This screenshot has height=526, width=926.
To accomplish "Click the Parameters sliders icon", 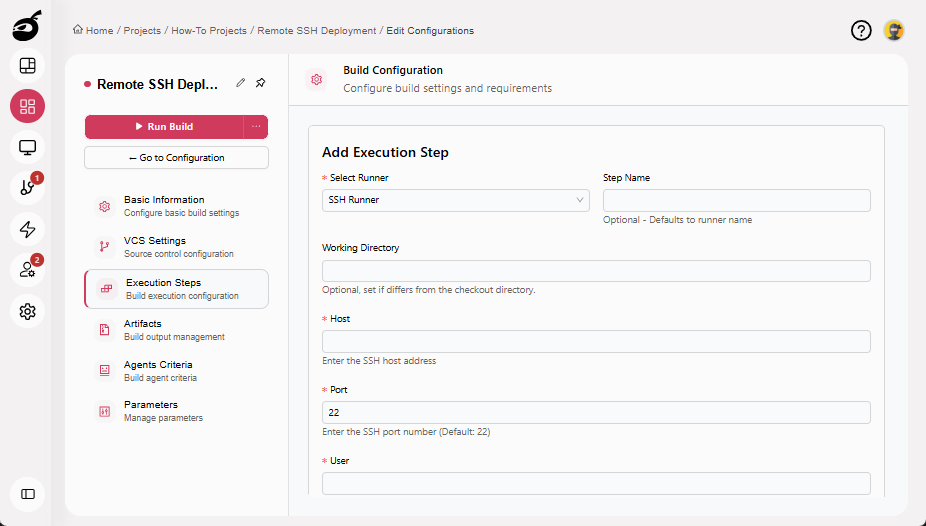I will click(105, 411).
